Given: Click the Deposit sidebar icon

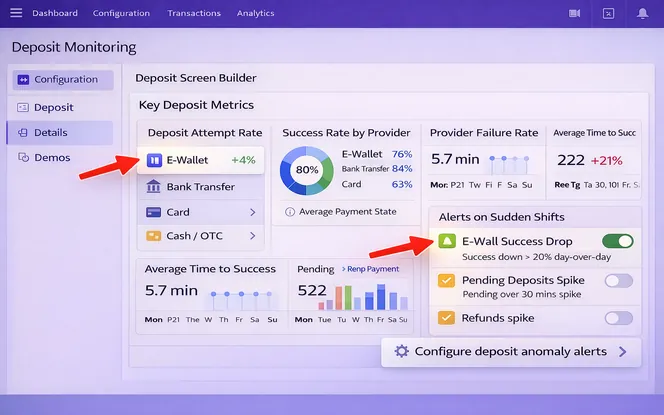Looking at the screenshot, I should [x=23, y=107].
